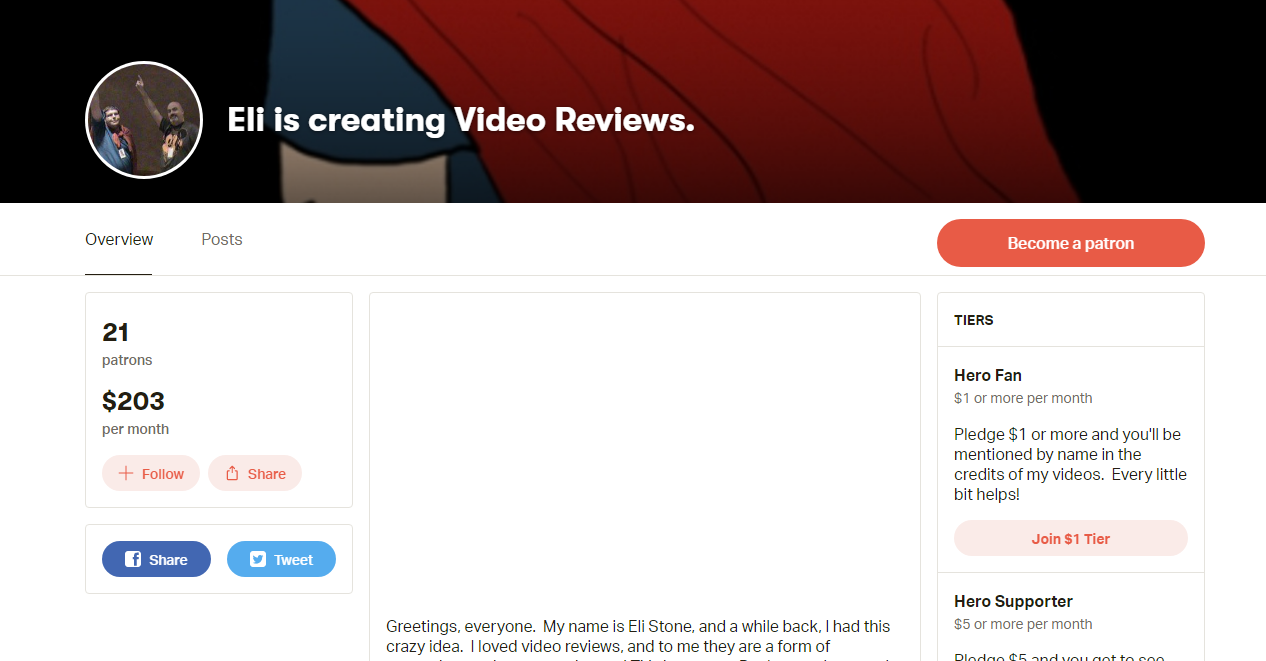Click the Become a patron button
Viewport: 1266px width, 661px height.
click(x=1070, y=243)
